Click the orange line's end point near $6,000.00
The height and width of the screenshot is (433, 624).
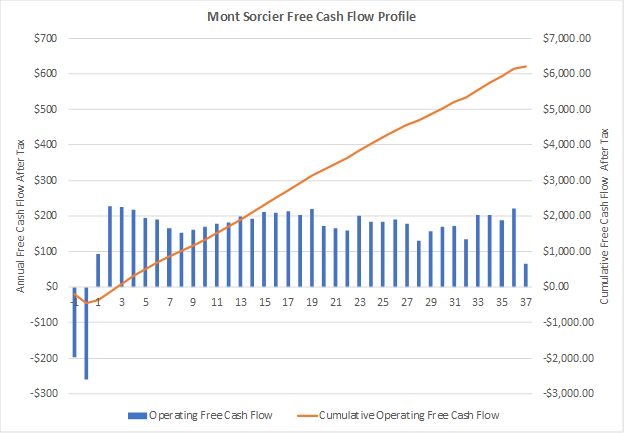click(526, 66)
